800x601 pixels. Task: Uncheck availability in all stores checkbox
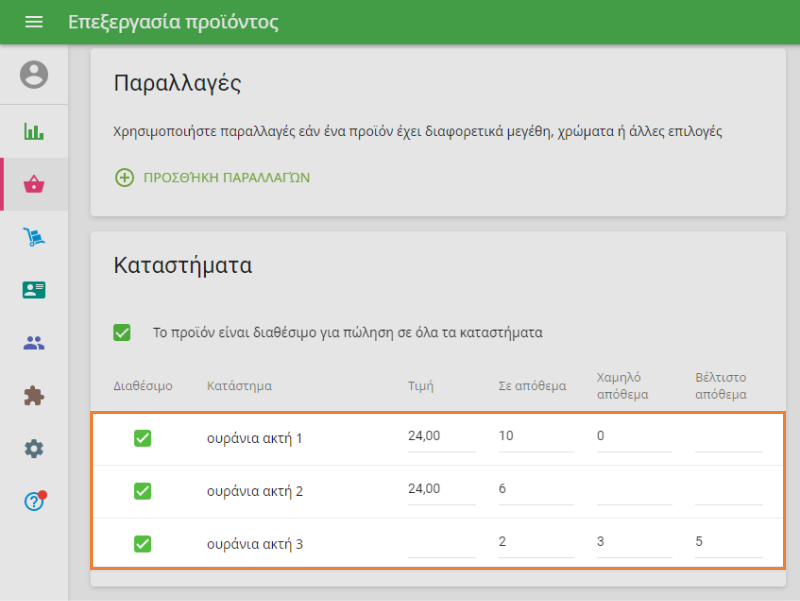(122, 332)
